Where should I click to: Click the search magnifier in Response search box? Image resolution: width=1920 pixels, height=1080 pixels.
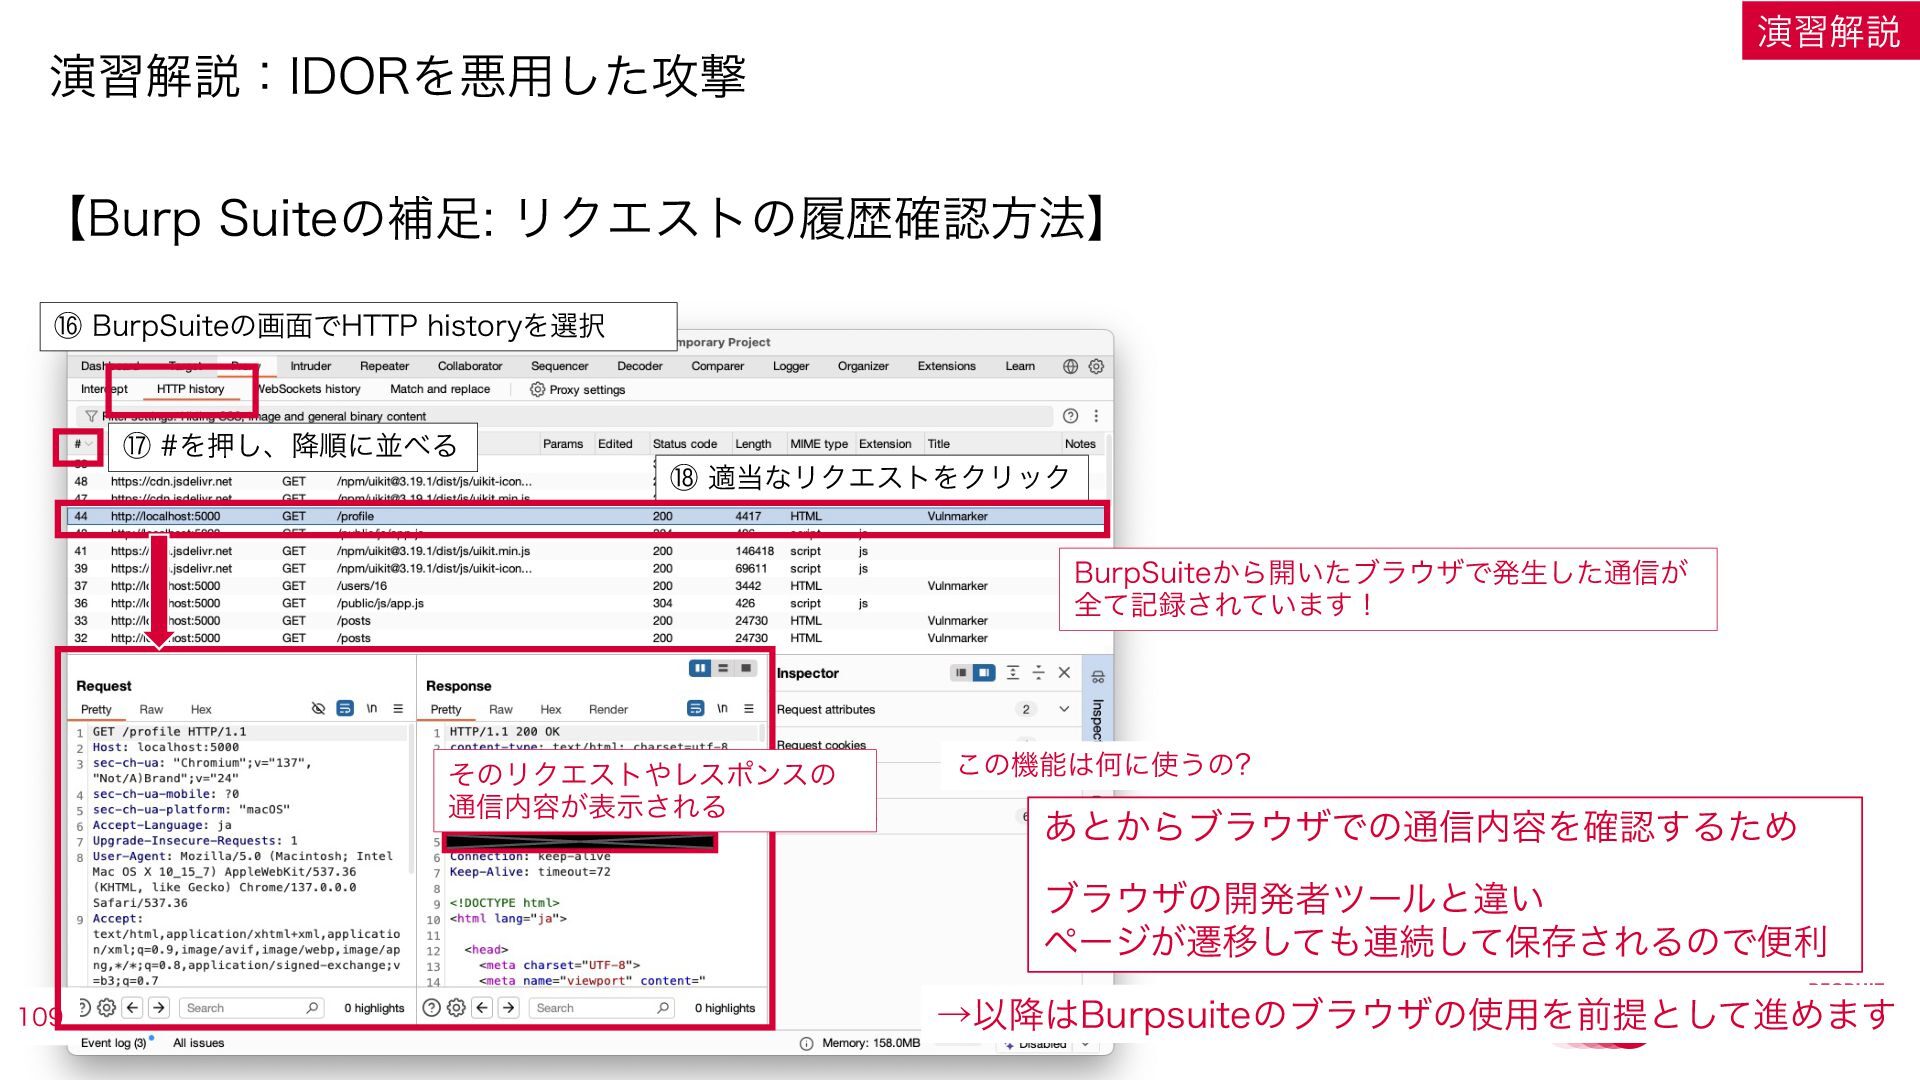click(663, 1008)
